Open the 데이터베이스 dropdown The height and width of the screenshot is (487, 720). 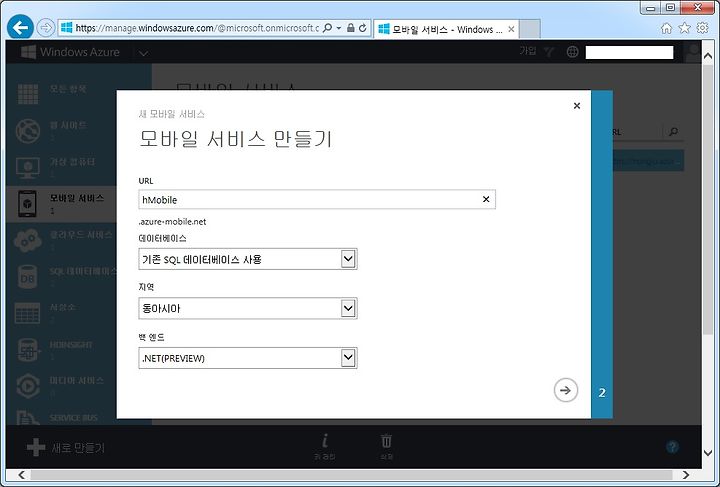[x=248, y=259]
